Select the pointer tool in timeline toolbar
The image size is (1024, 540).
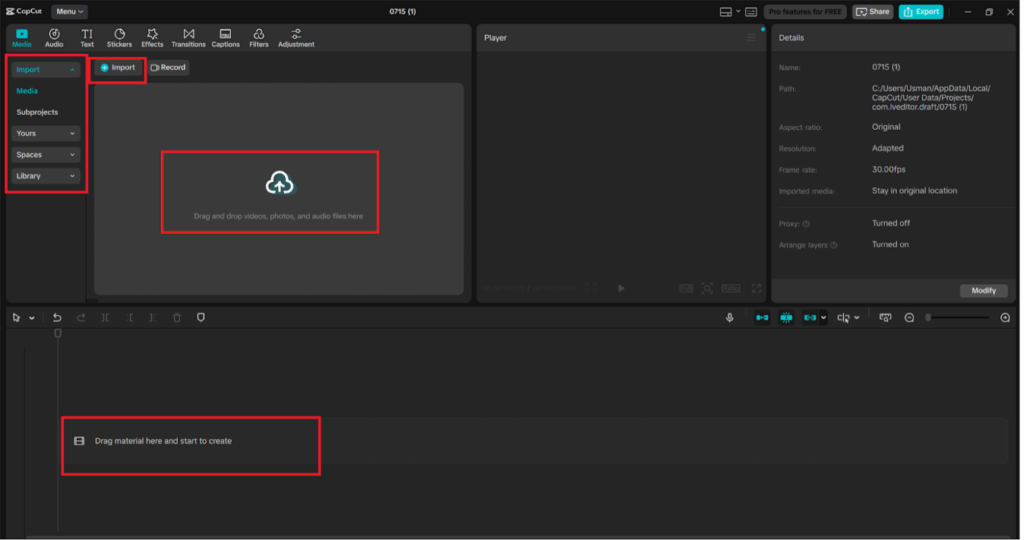coord(16,318)
